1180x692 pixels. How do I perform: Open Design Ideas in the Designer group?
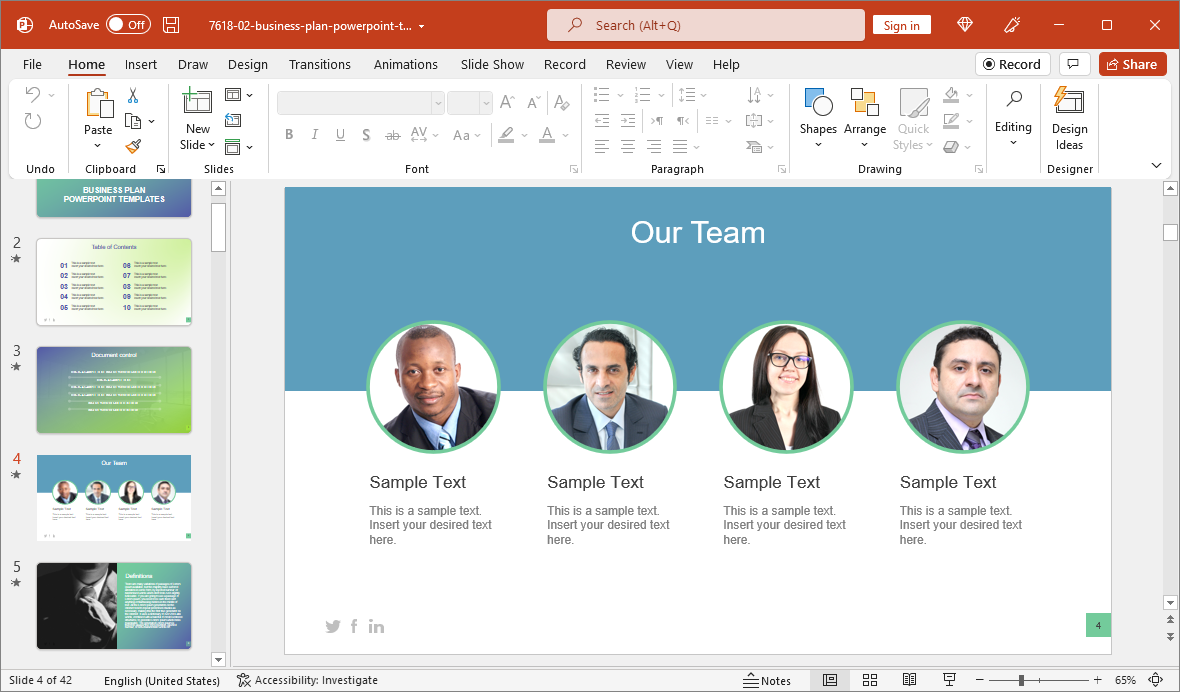coord(1069,119)
